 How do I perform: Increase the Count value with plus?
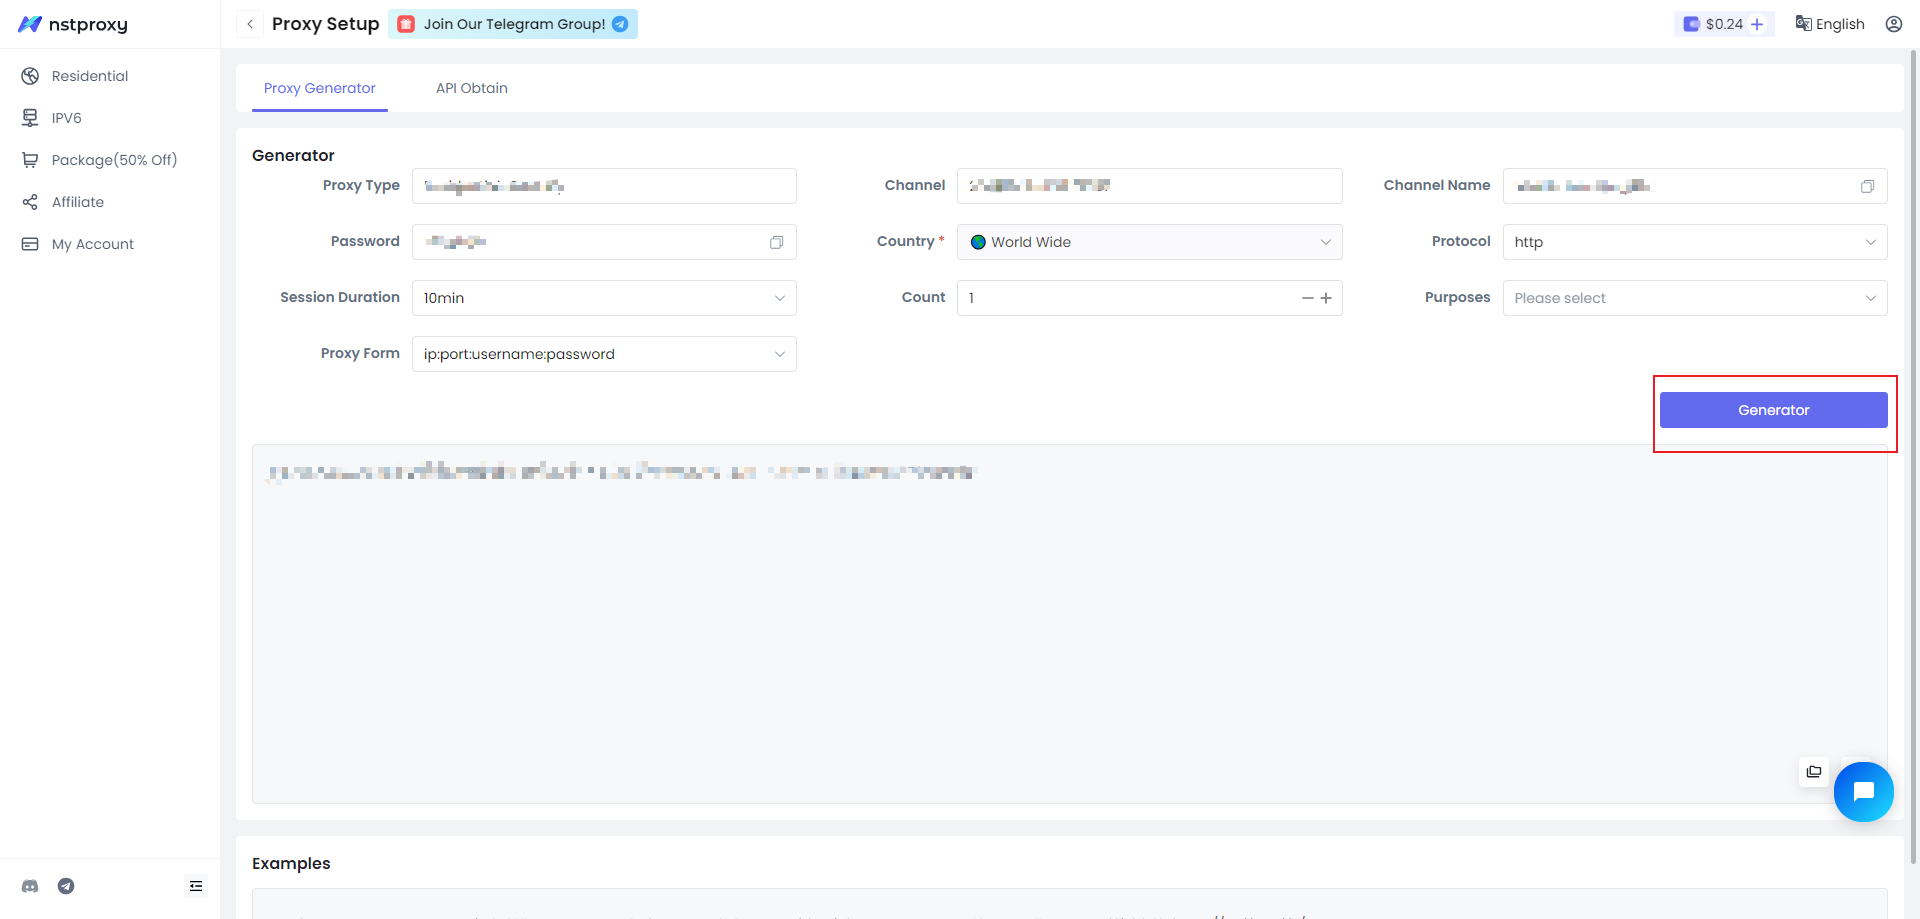tap(1326, 298)
